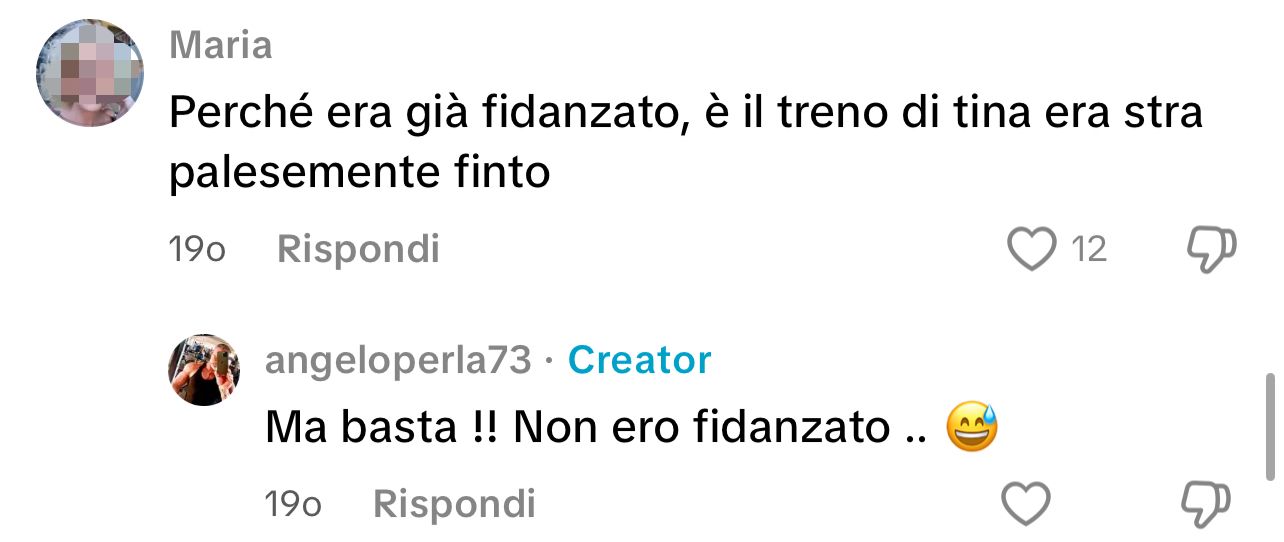Image resolution: width=1284 pixels, height=542 pixels.
Task: Click the sweating smile emoji in reply
Action: [x=971, y=430]
